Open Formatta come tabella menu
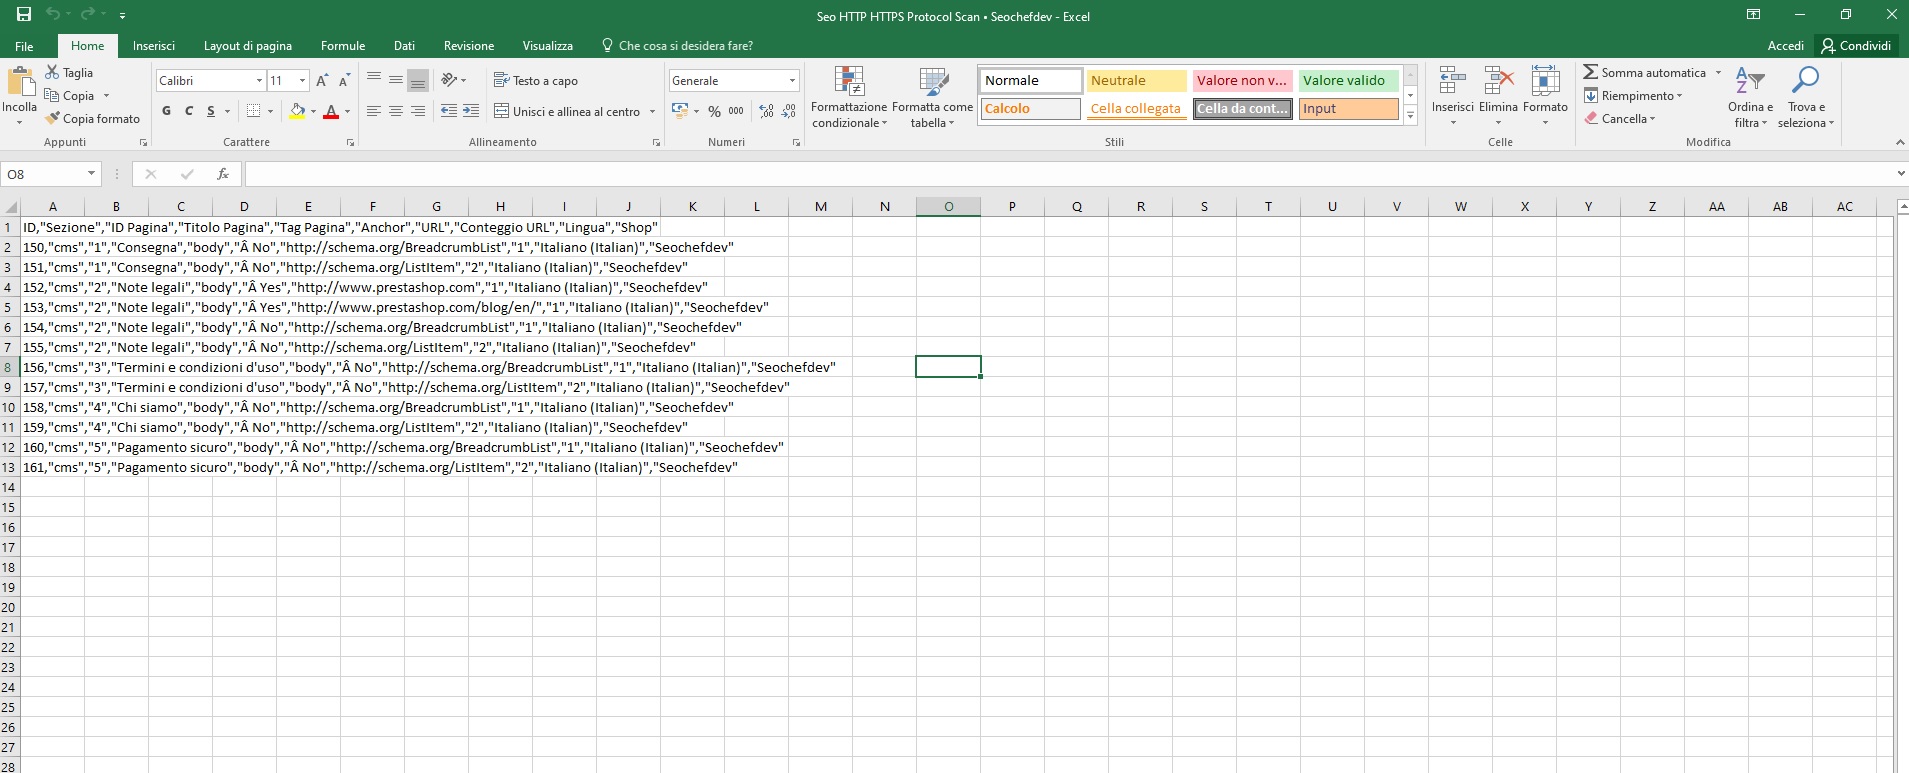1909x773 pixels. tap(932, 97)
